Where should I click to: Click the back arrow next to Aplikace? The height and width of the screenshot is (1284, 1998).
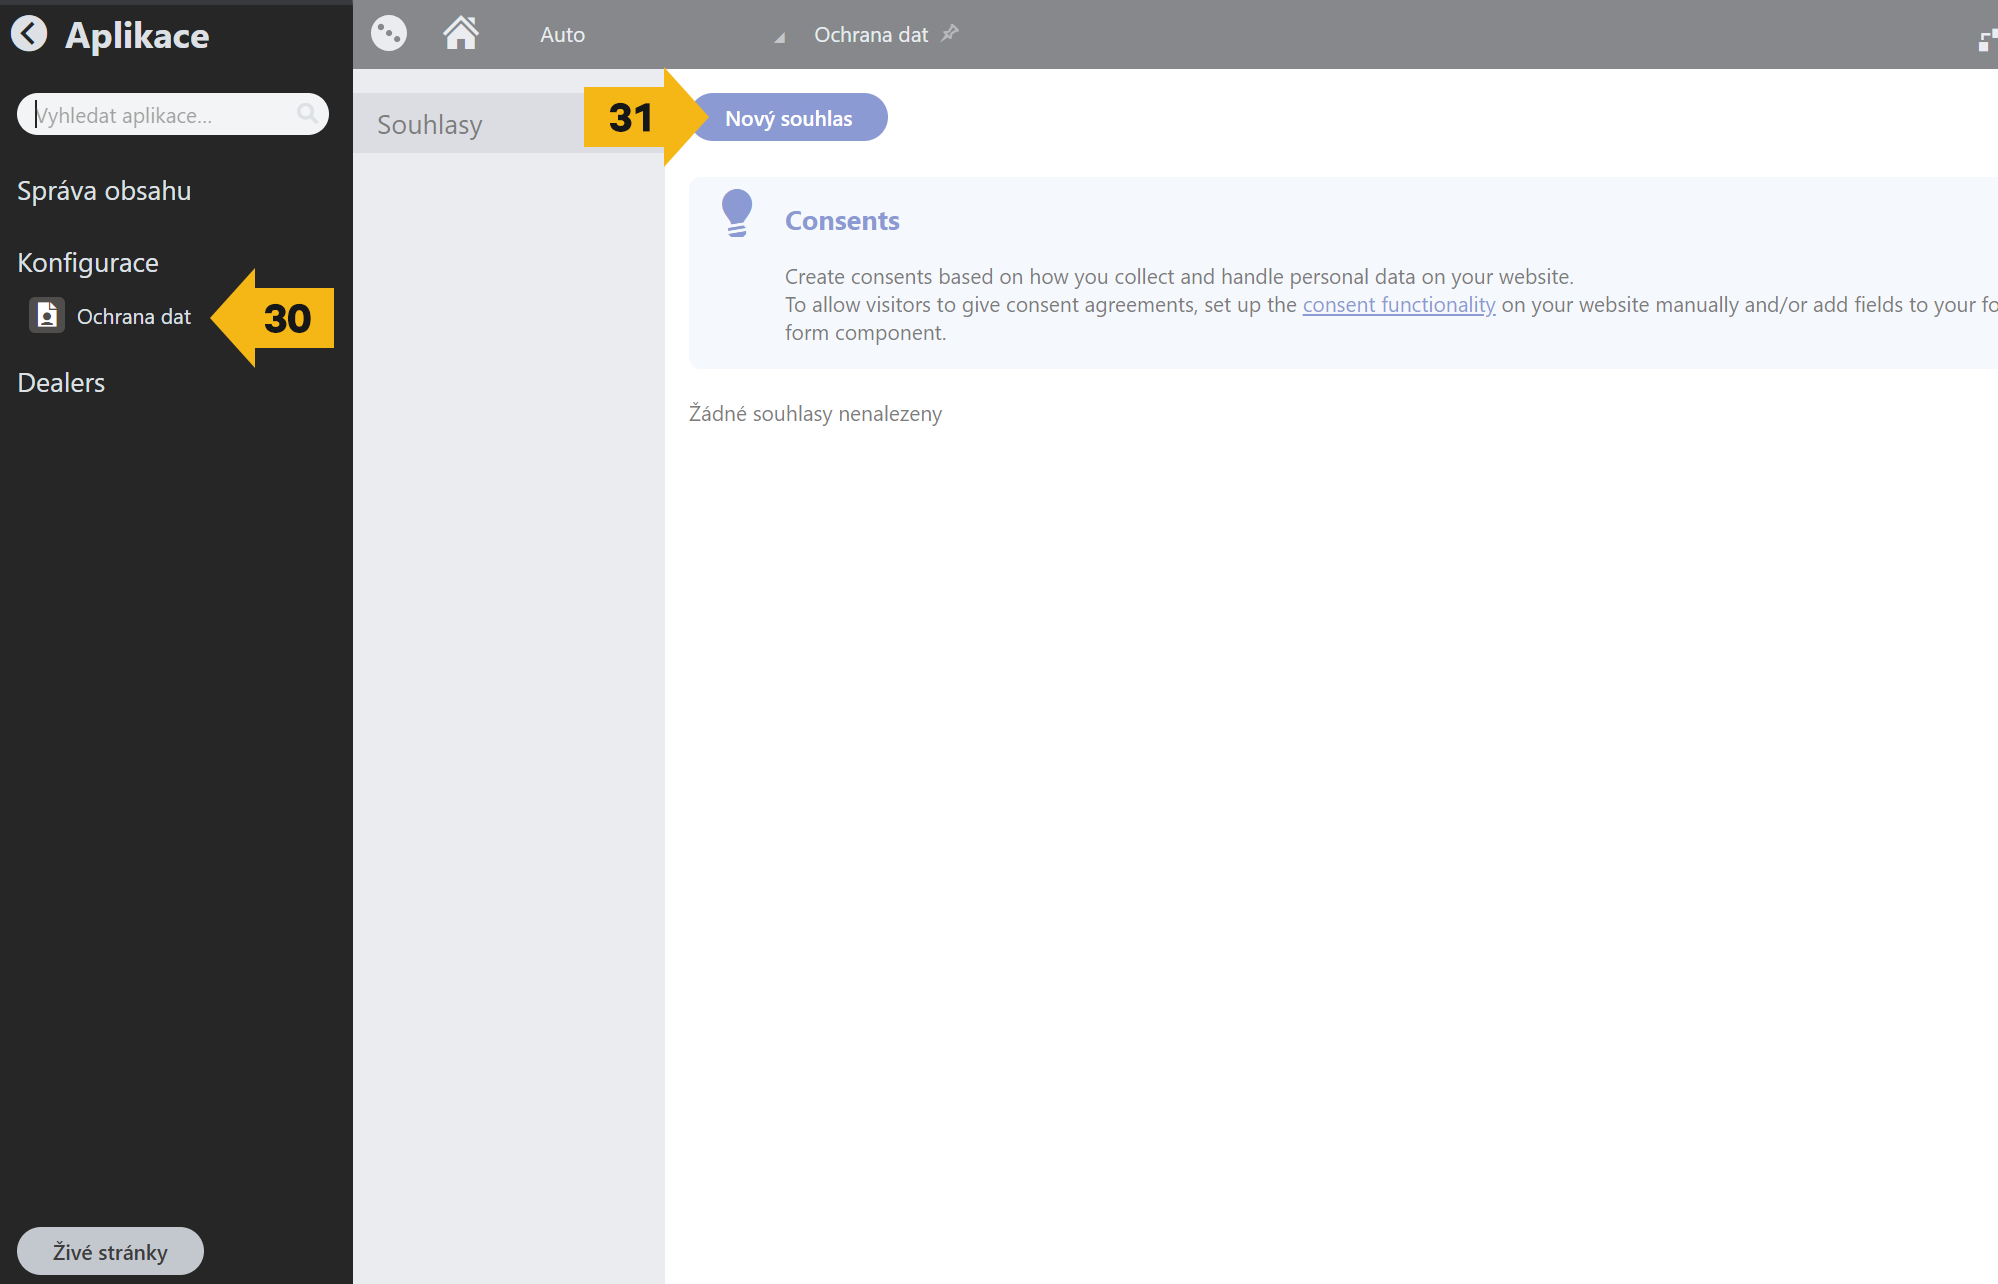pos(29,34)
